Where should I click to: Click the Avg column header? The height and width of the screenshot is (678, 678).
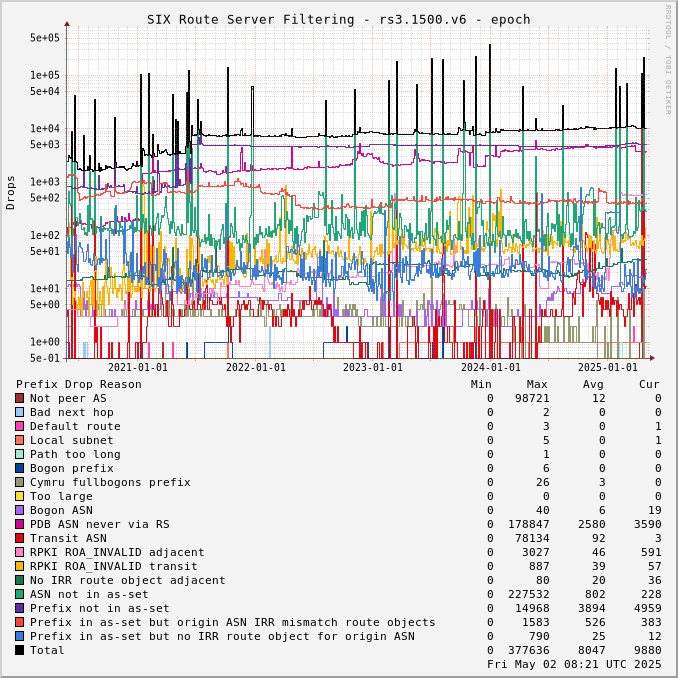click(593, 384)
